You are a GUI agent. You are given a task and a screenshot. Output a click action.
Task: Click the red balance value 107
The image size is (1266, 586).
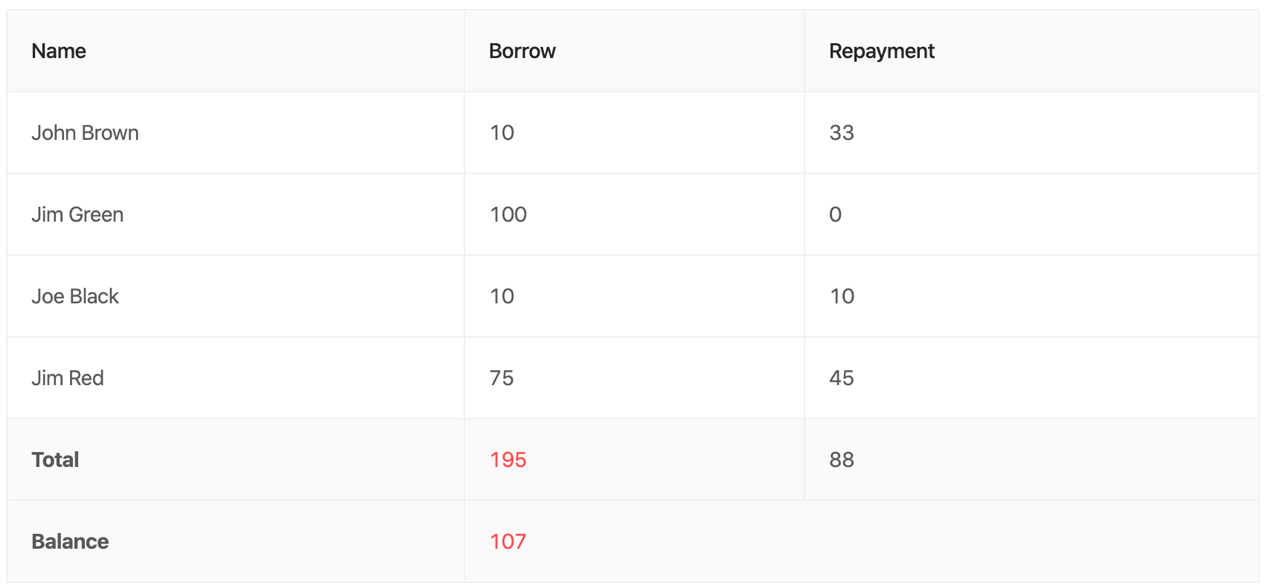pos(508,542)
